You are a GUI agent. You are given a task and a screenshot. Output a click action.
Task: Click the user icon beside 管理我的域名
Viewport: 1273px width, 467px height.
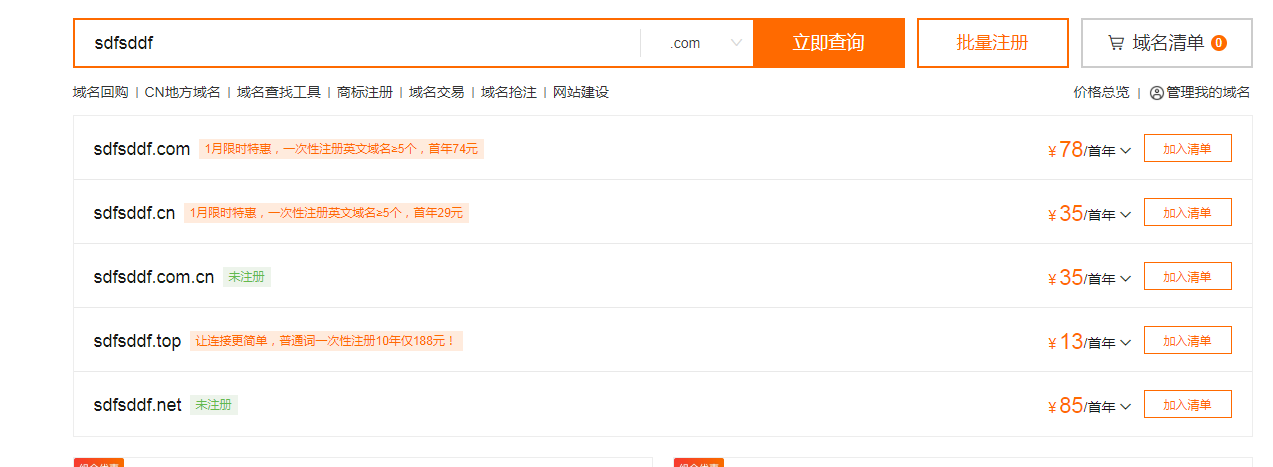(1156, 93)
